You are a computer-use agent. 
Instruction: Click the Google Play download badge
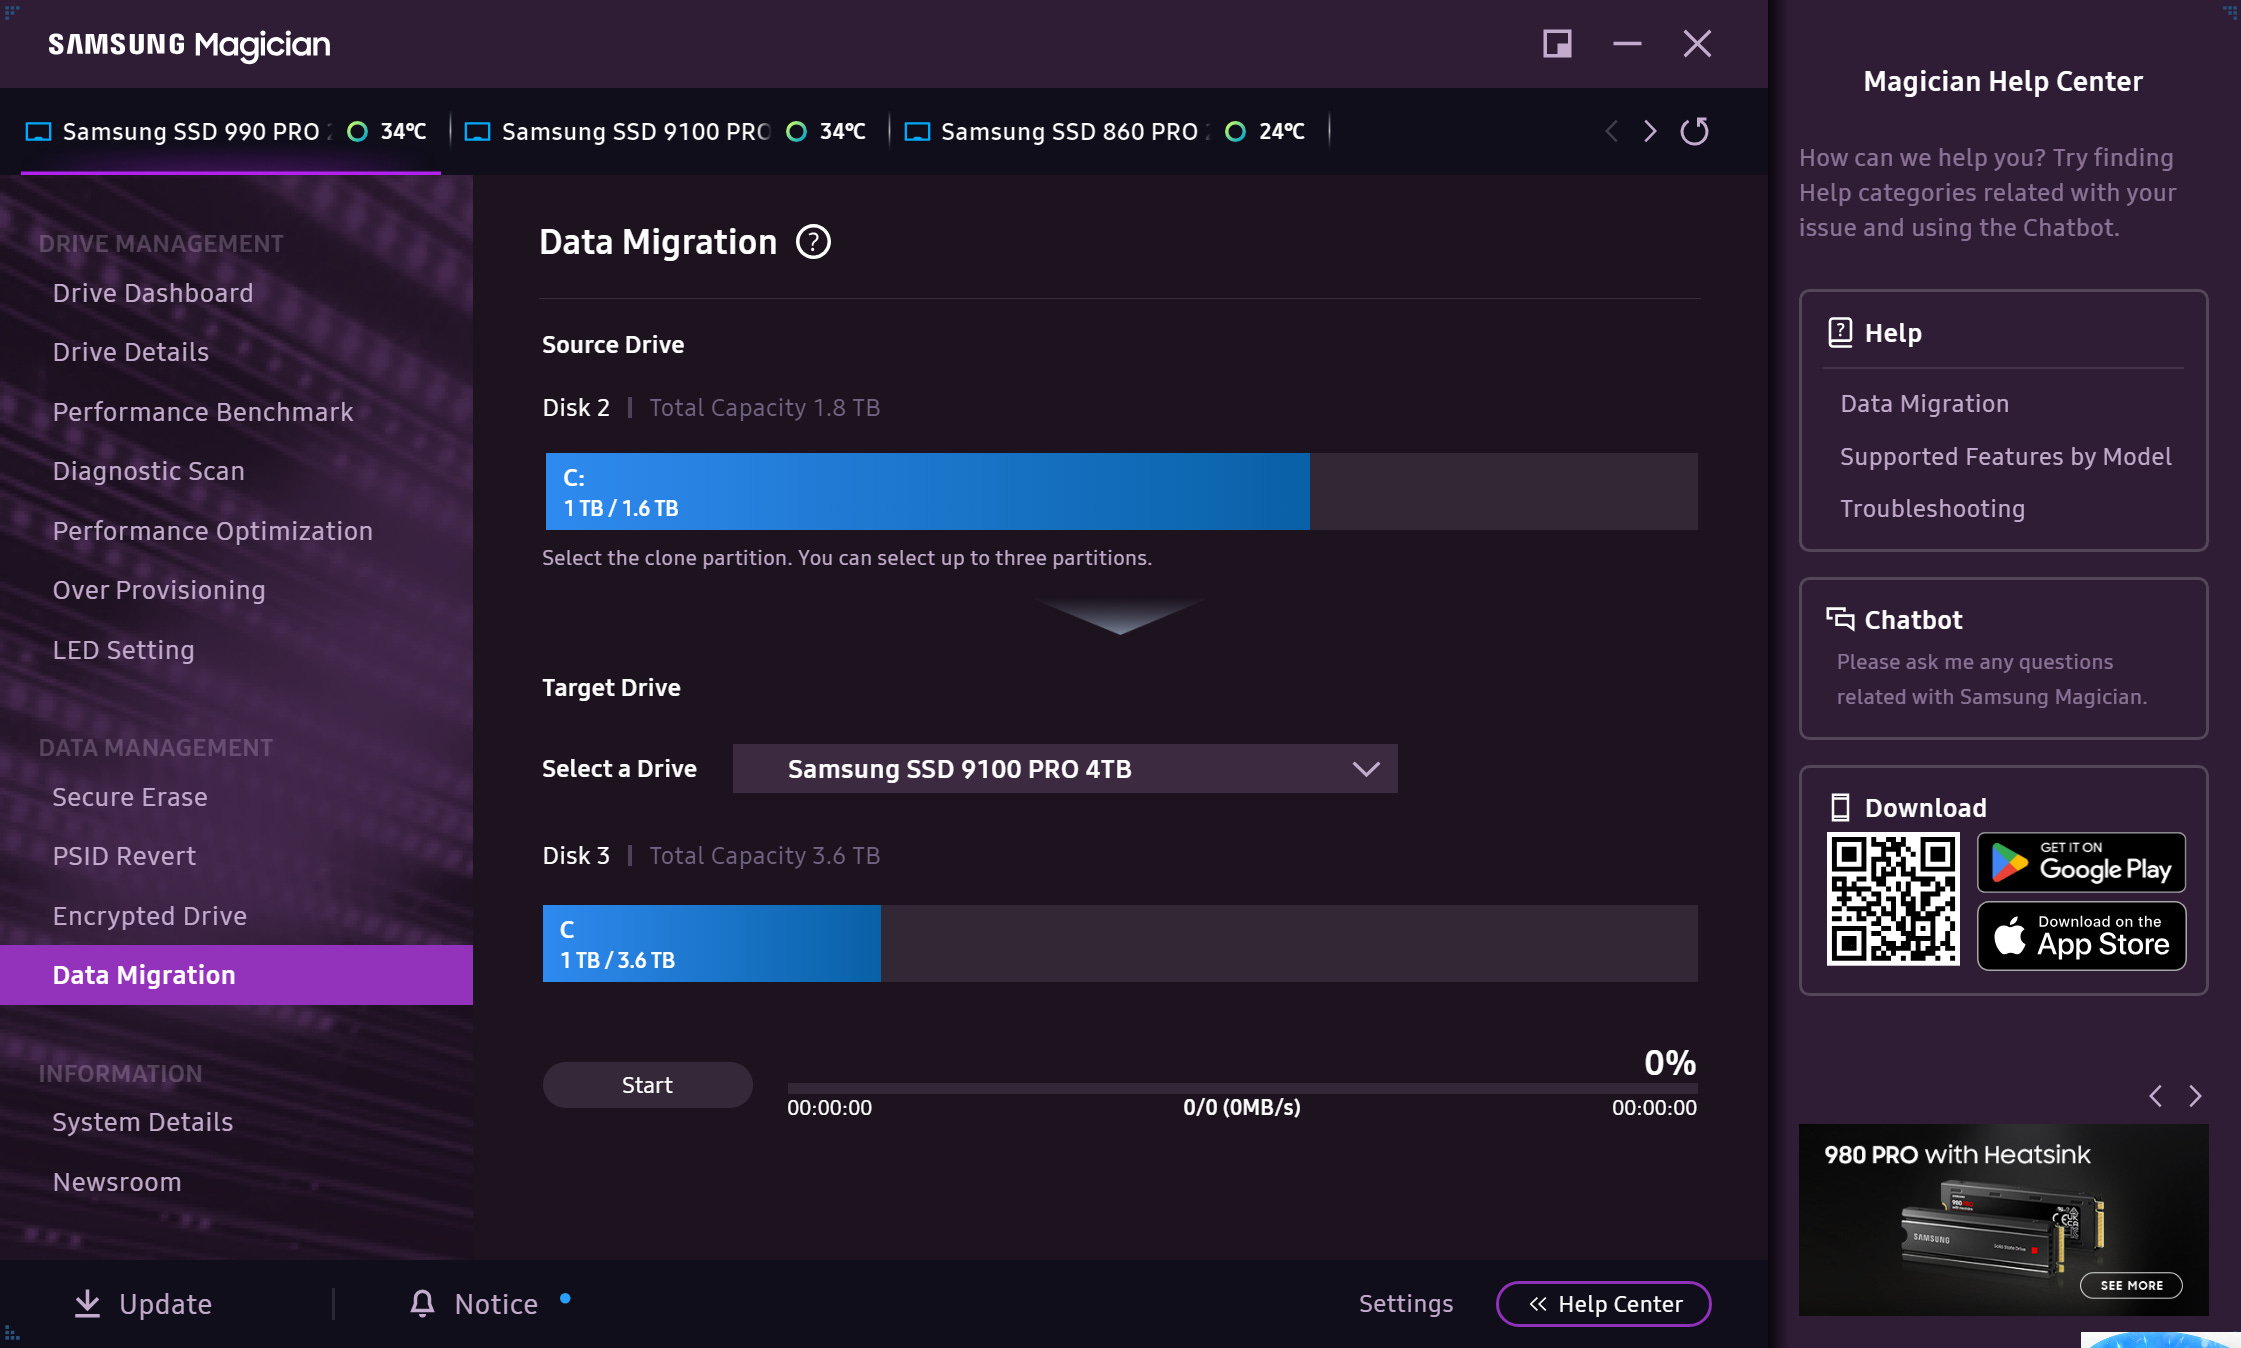point(2081,862)
